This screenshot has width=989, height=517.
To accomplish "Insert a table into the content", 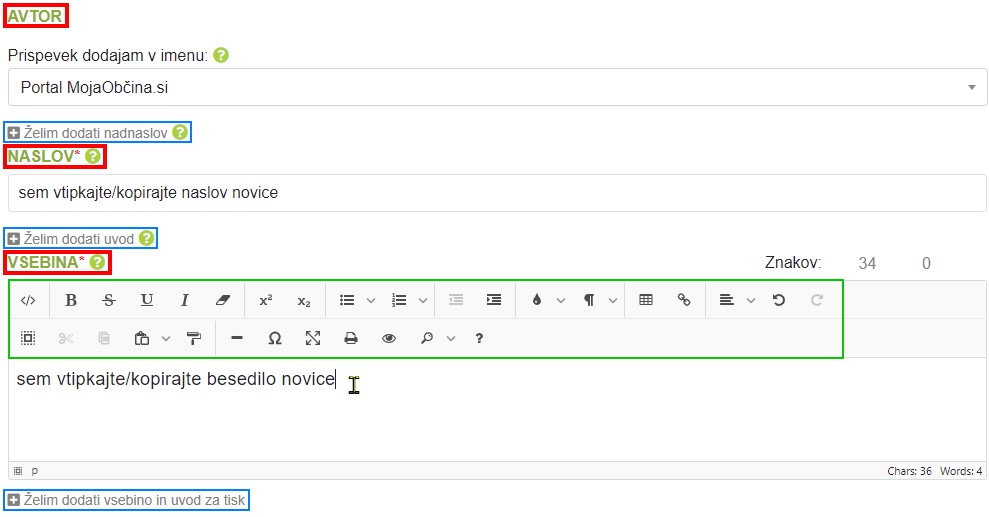I will pyautogui.click(x=646, y=300).
